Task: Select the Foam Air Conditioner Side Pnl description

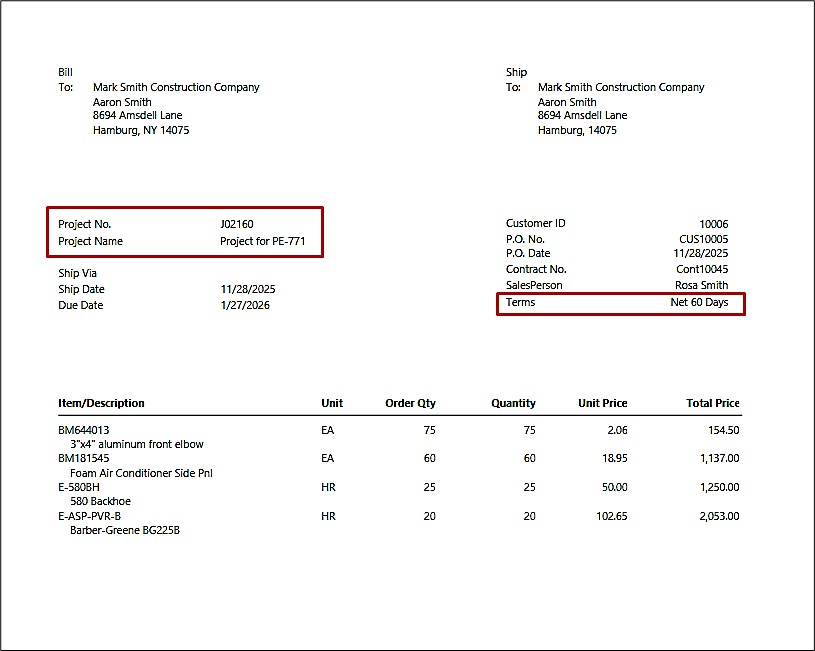Action: (141, 473)
